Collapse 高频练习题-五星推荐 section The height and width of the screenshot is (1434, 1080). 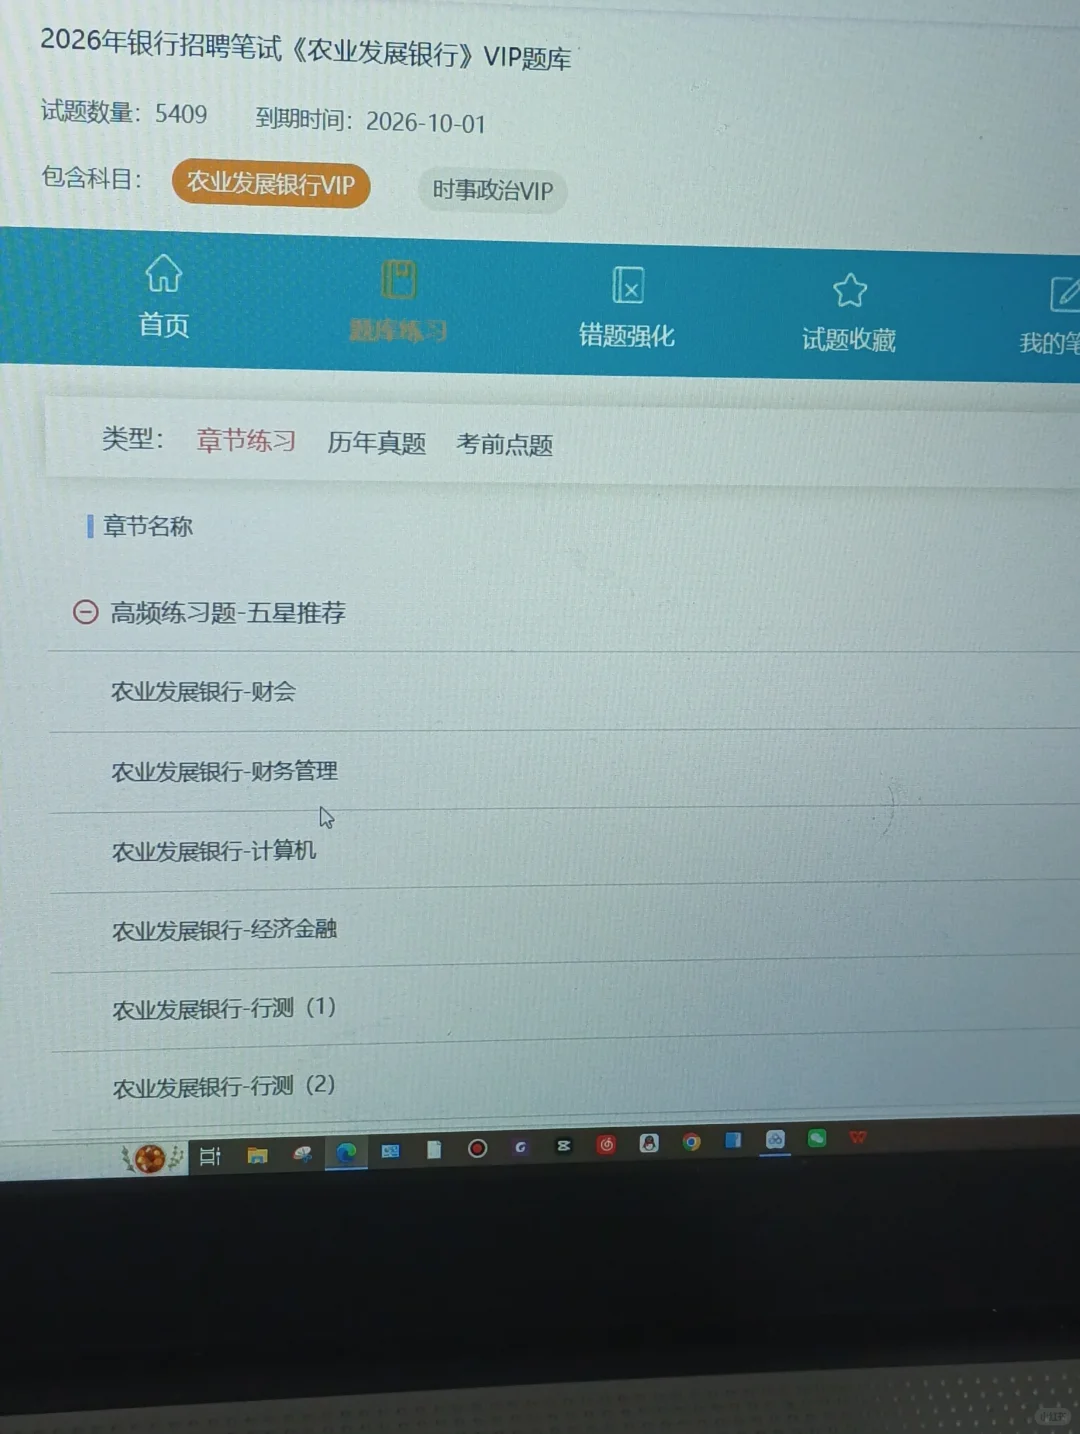[x=86, y=611]
